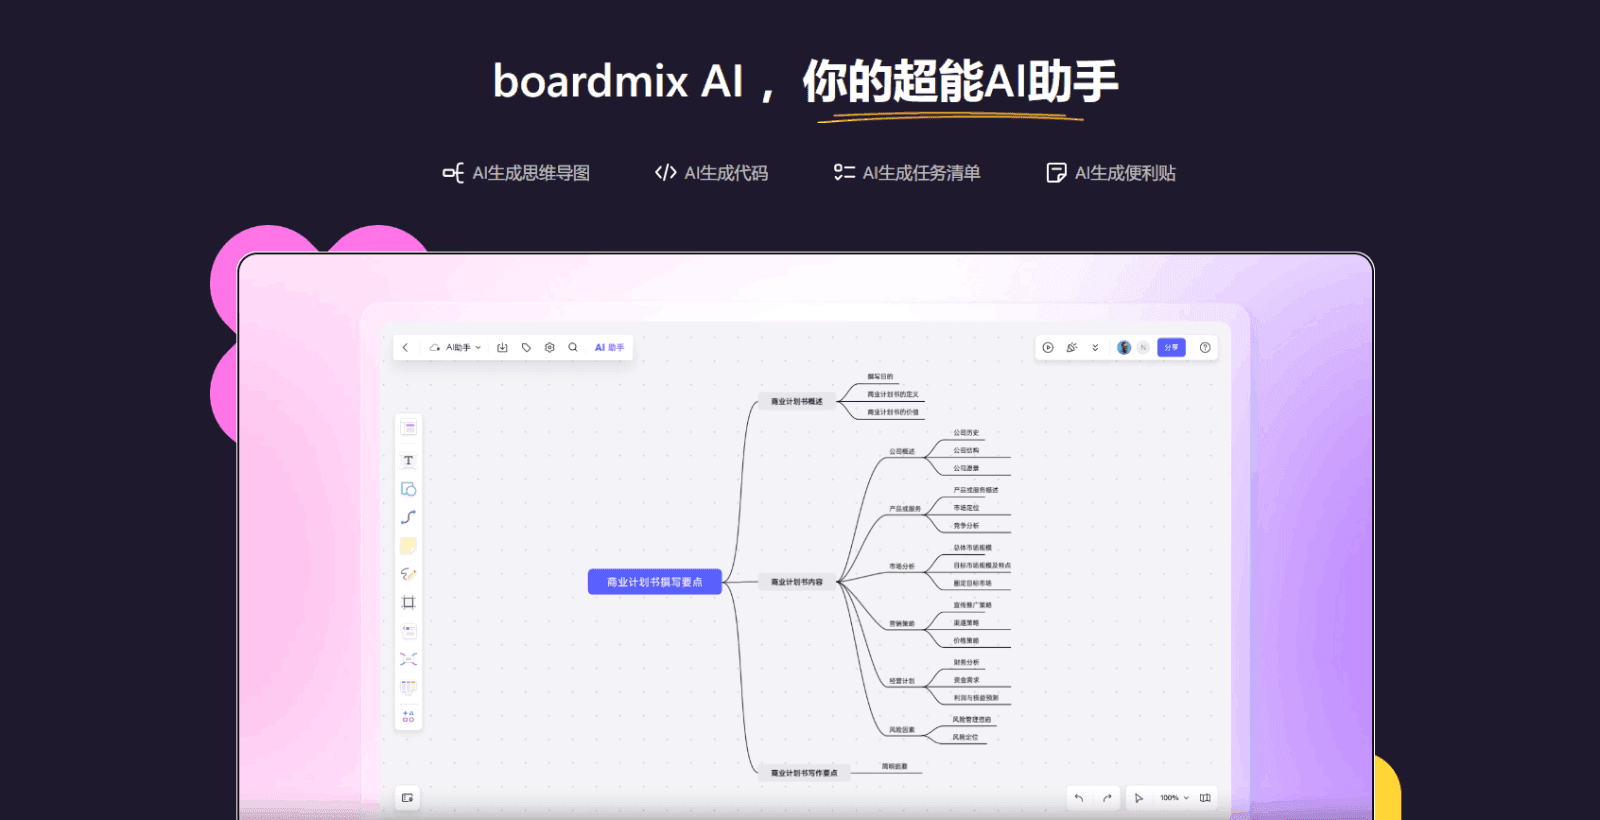The height and width of the screenshot is (820, 1600).
Task: Select the 公司概述 branch node
Action: (902, 452)
